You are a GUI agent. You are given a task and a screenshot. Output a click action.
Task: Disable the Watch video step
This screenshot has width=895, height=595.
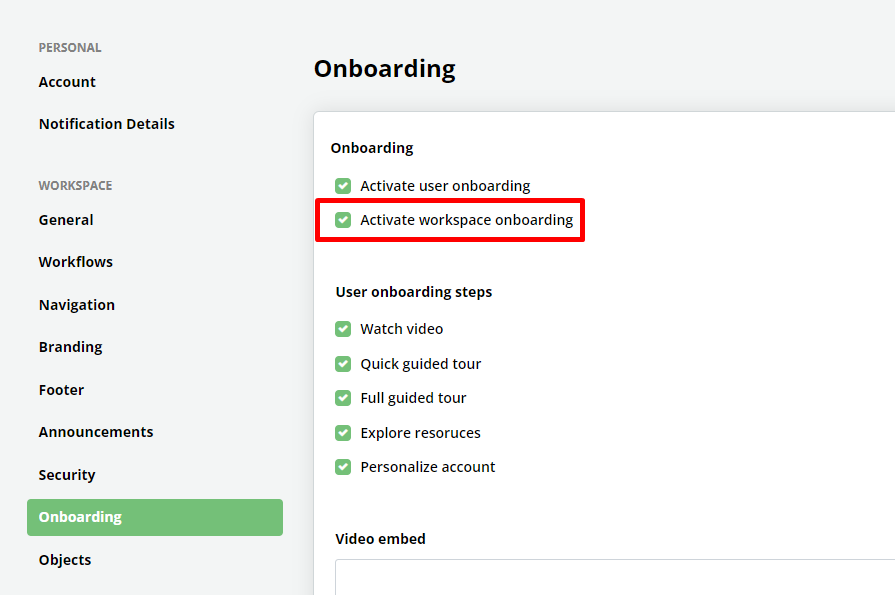point(343,329)
